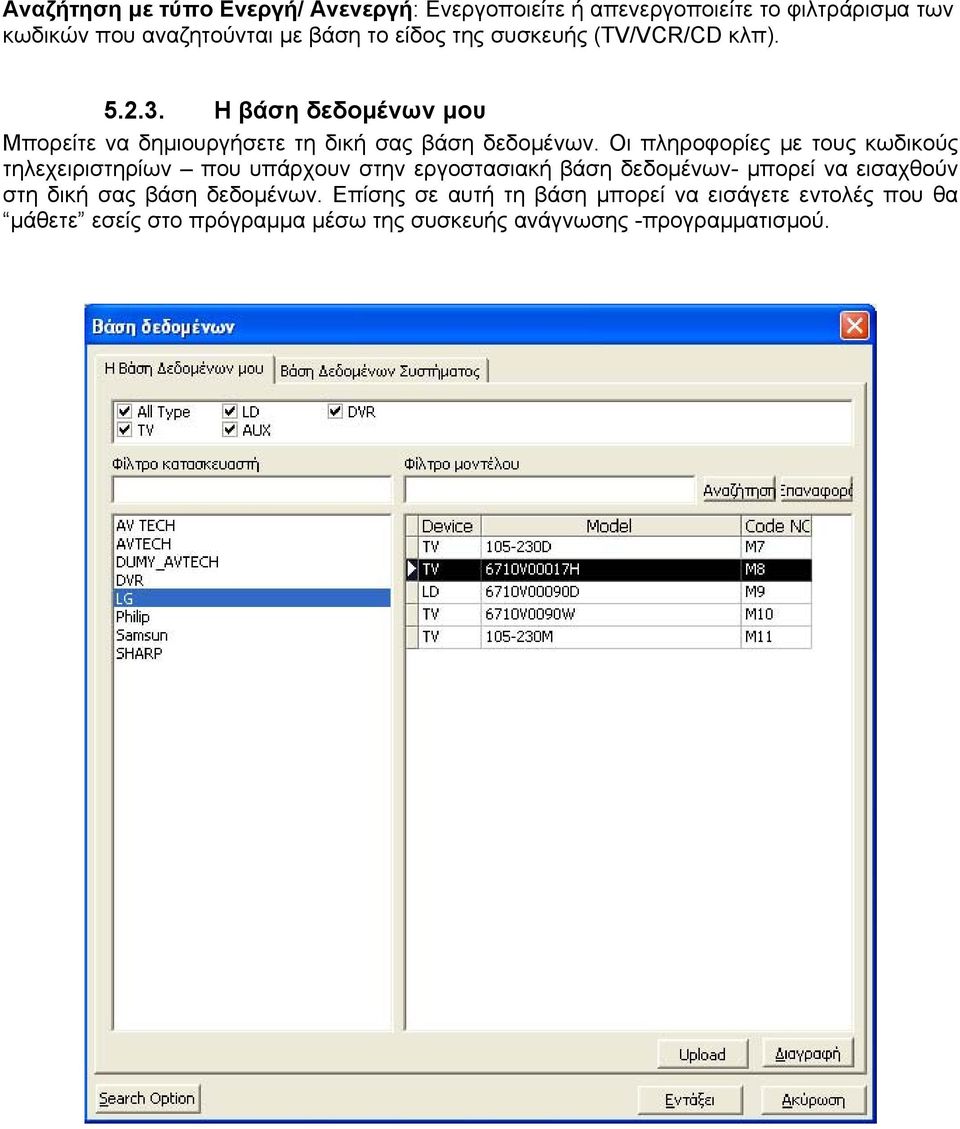This screenshot has width=960, height=1129.
Task: Click code cell M9
Action: coord(776,592)
